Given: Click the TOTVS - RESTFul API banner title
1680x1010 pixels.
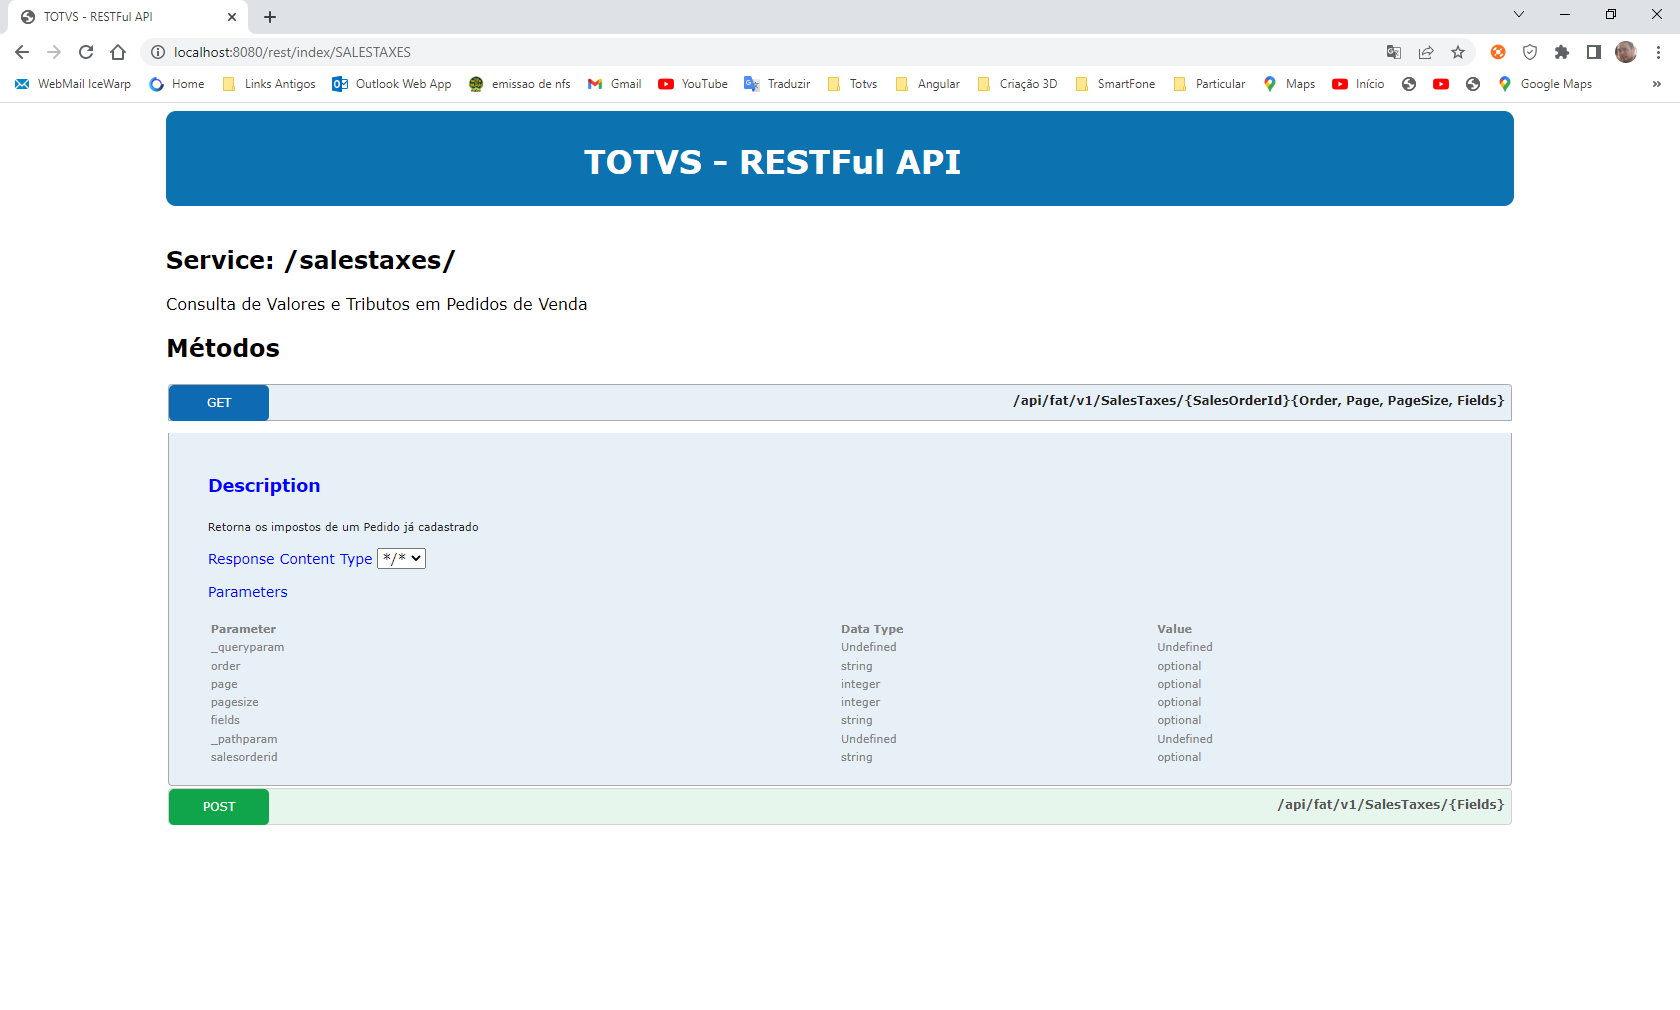Looking at the screenshot, I should pos(772,162).
